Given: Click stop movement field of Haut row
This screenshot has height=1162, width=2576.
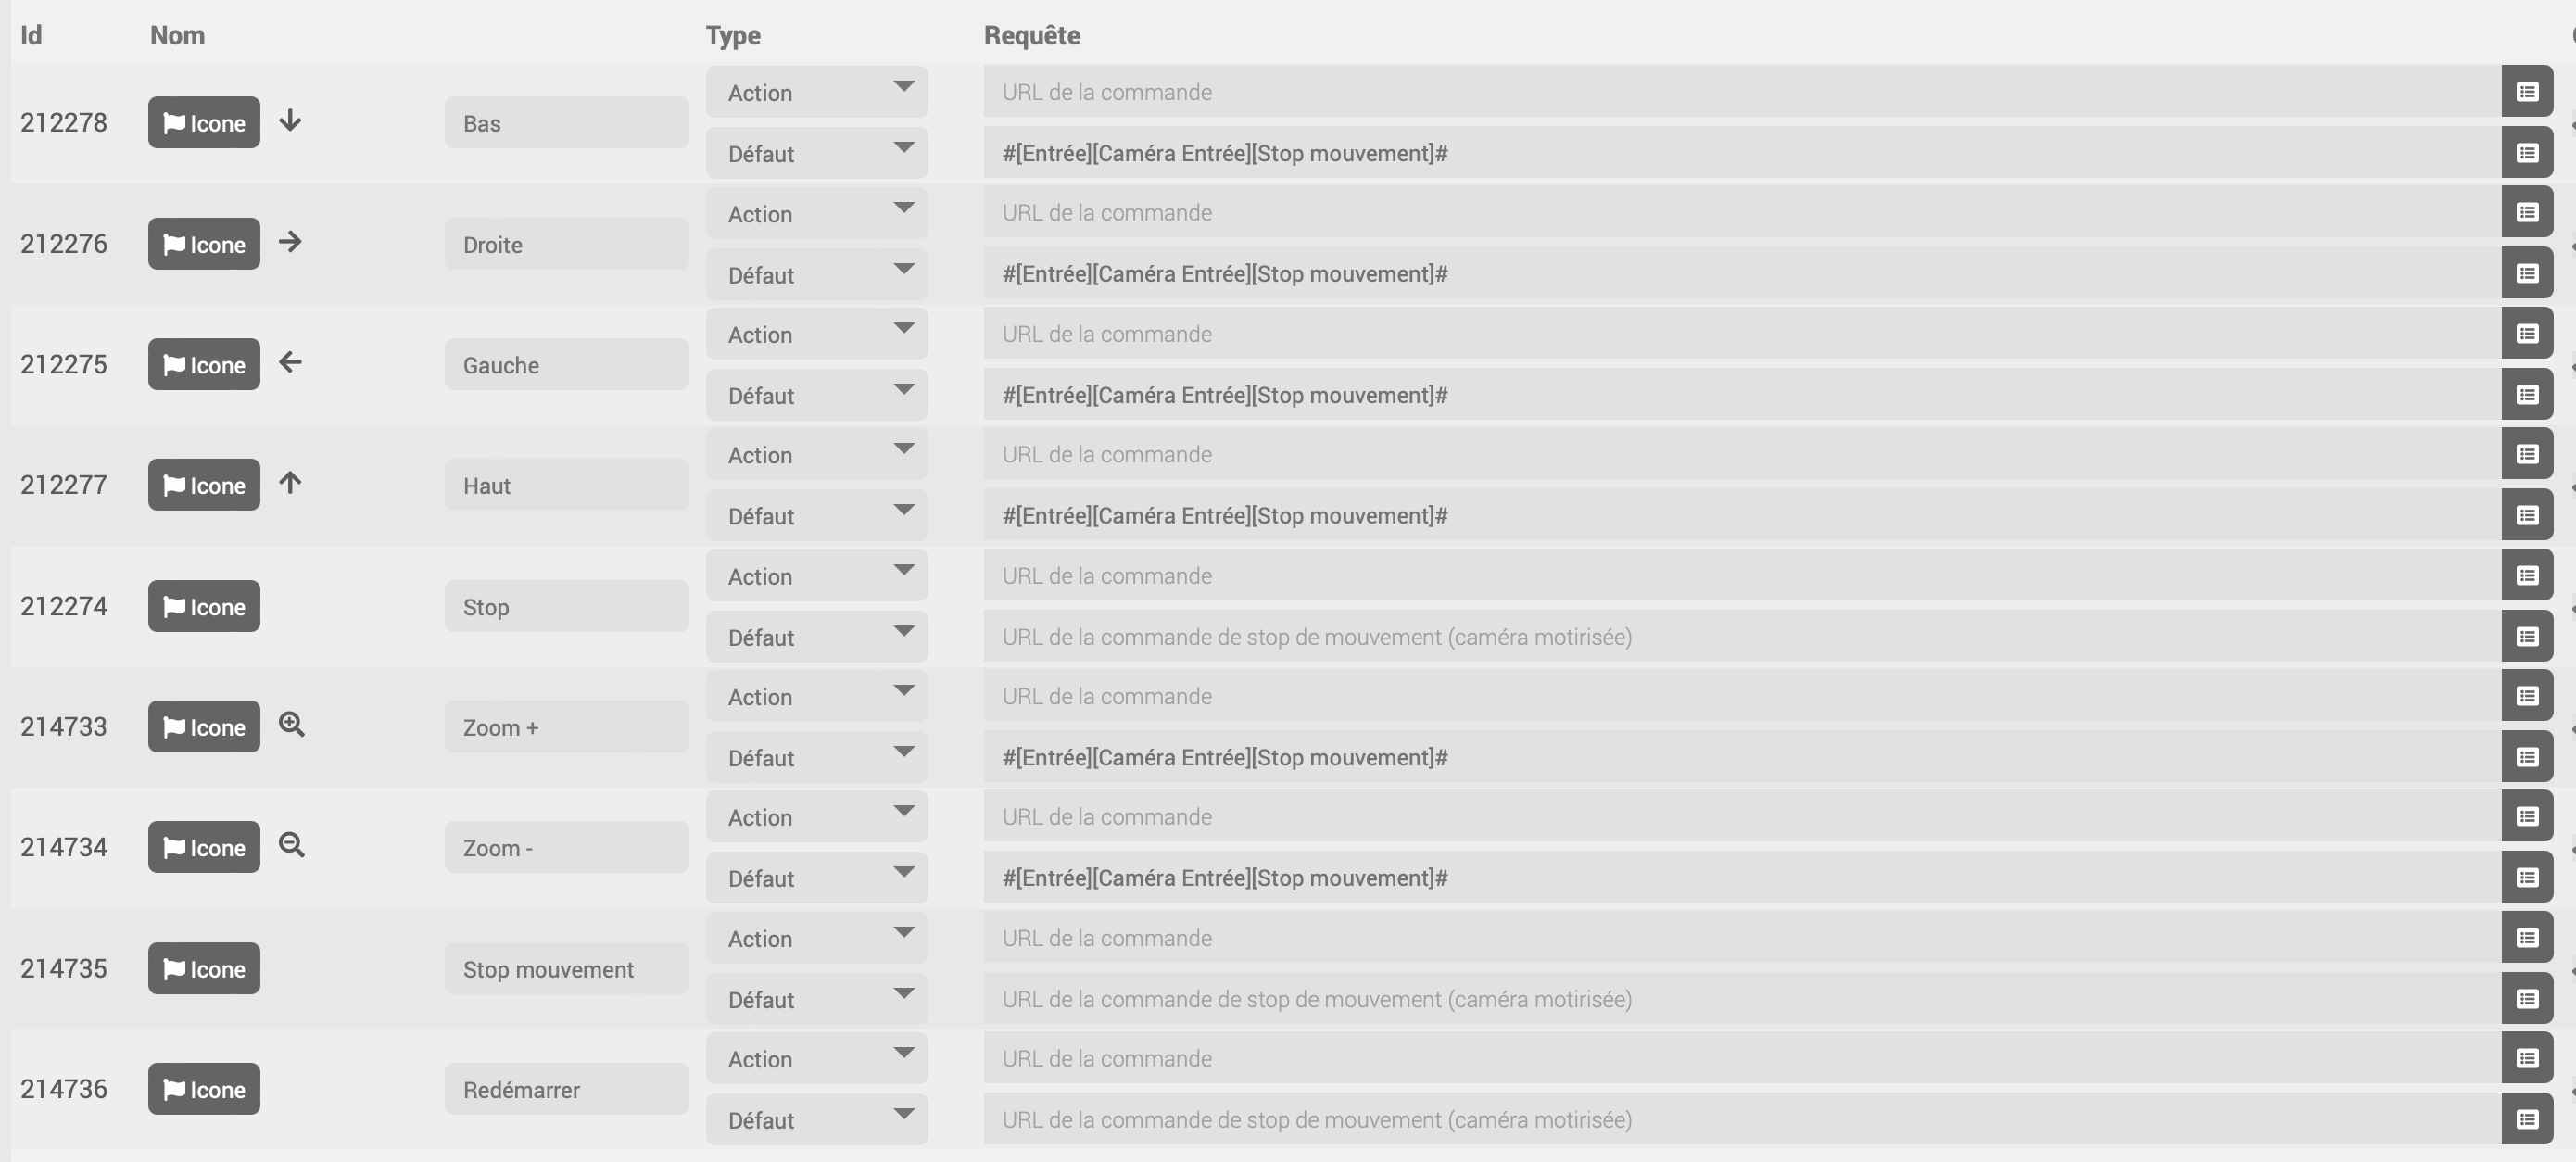Looking at the screenshot, I should pos(1742,516).
